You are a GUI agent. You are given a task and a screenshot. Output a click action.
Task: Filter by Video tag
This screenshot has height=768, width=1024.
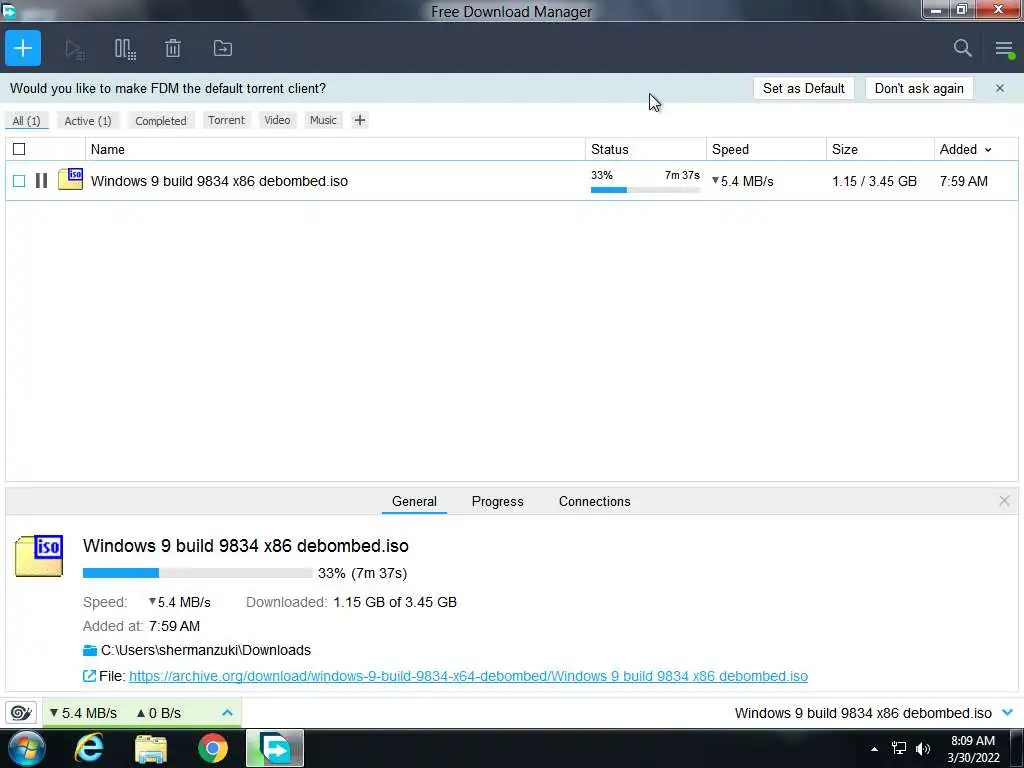[277, 120]
